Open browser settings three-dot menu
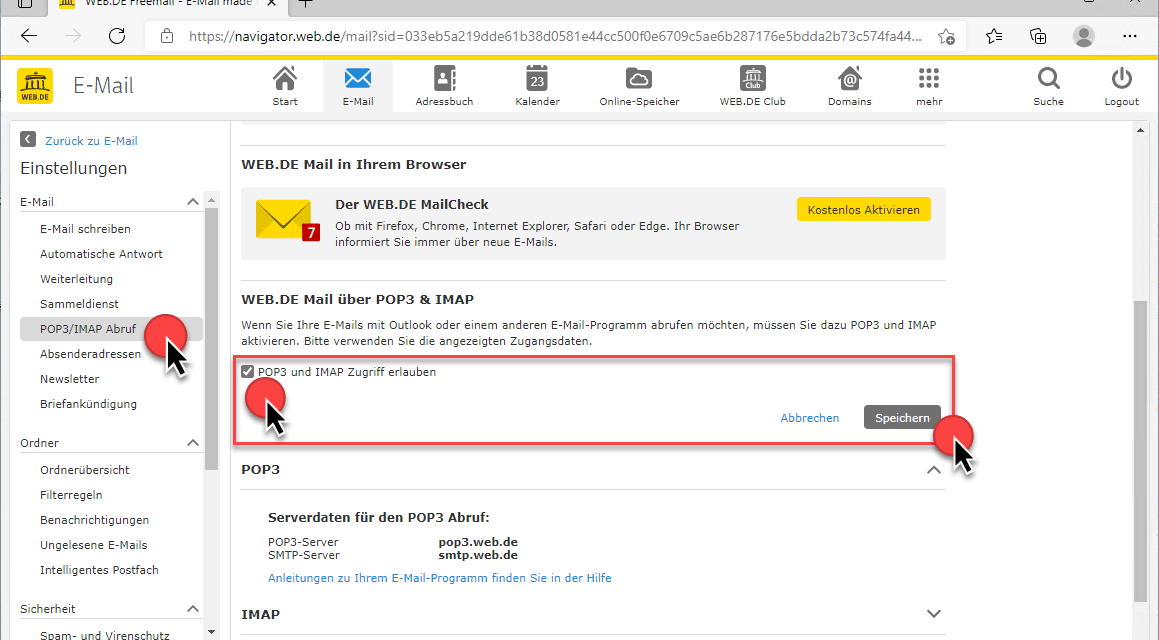 click(x=1129, y=35)
